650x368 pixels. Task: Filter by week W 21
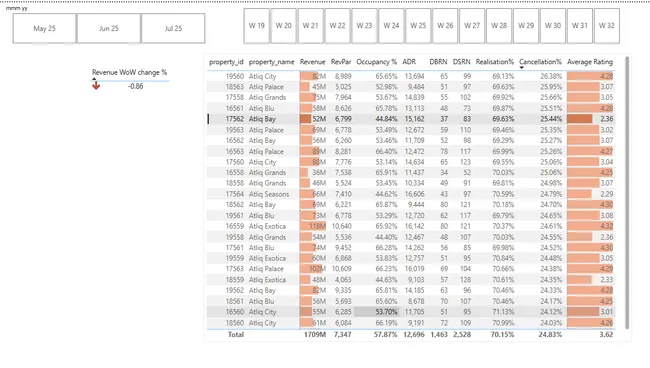(x=310, y=26)
